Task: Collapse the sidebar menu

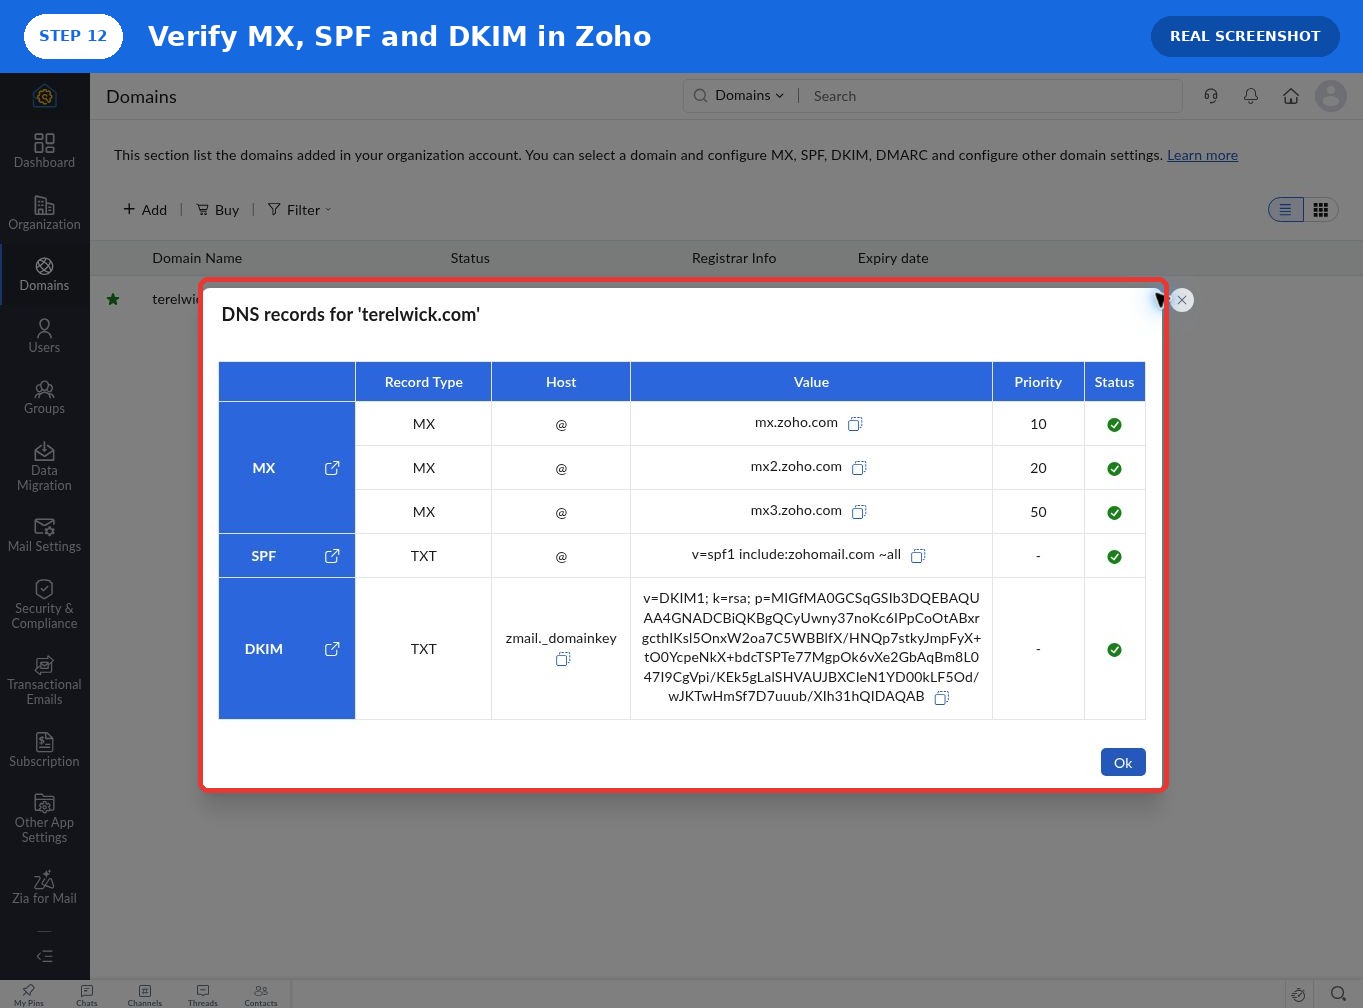Action: (x=44, y=956)
